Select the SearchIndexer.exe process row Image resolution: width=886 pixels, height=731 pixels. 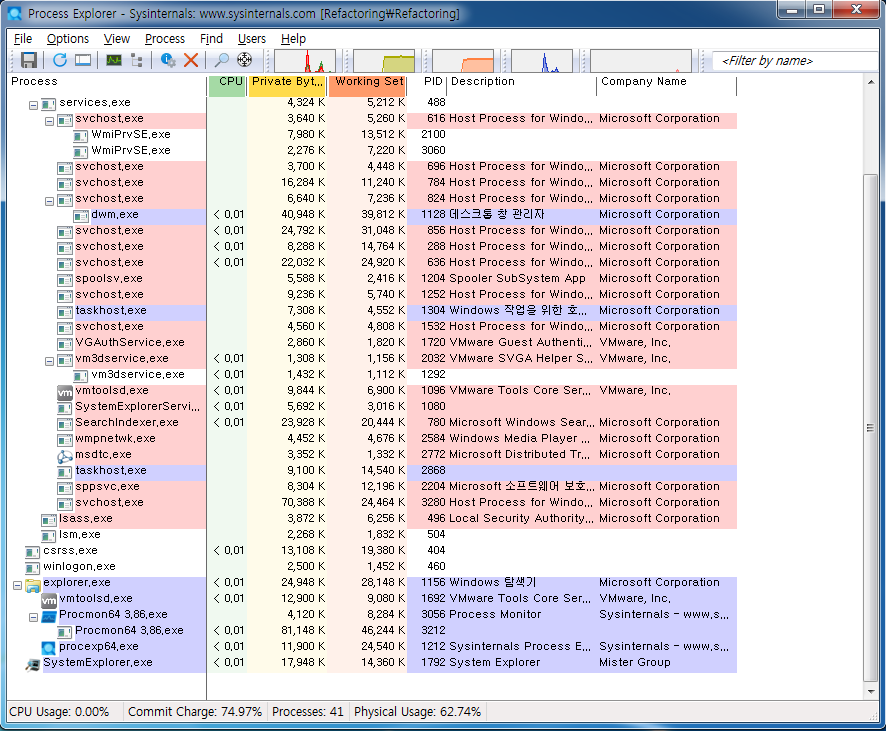[x=372, y=423]
